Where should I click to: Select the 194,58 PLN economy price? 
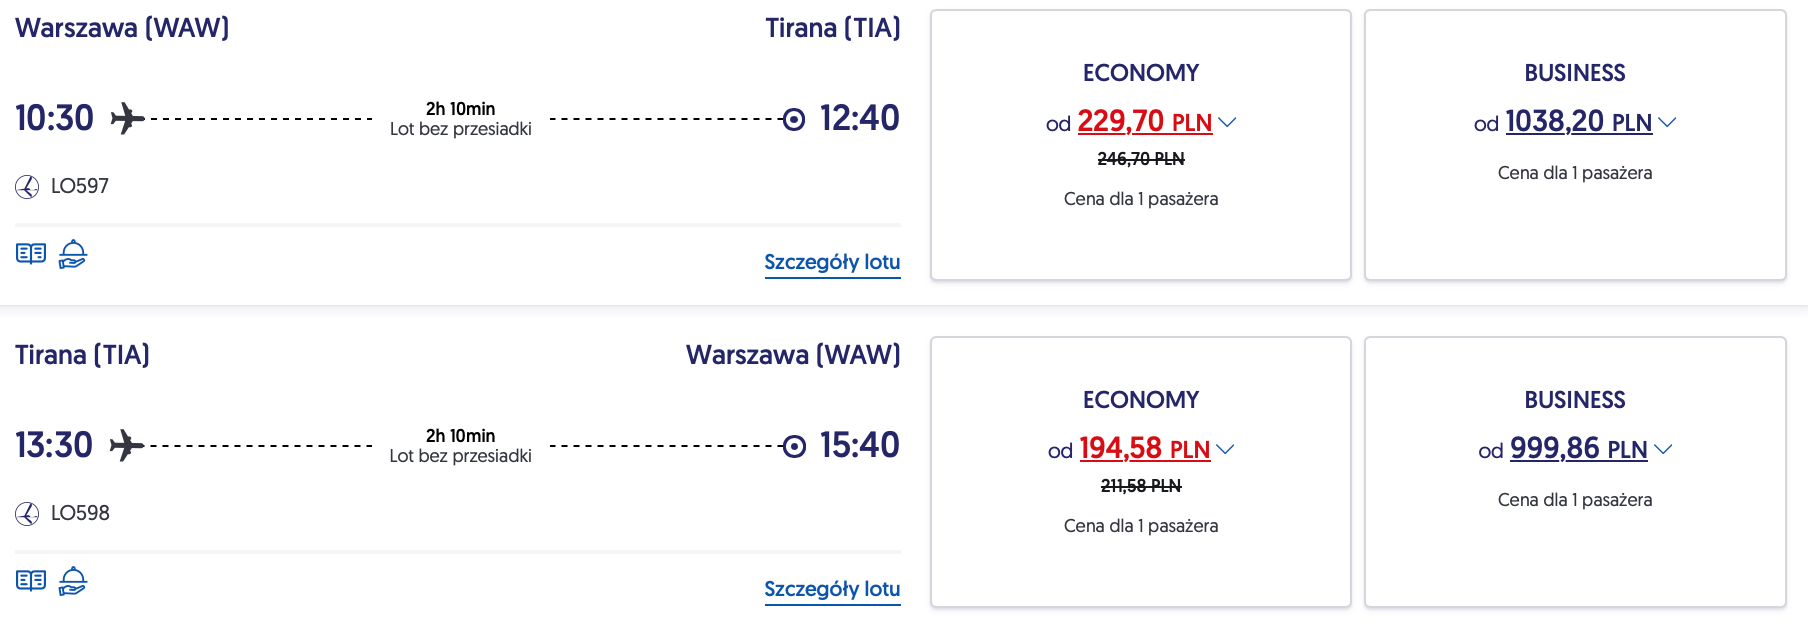coord(1144,449)
